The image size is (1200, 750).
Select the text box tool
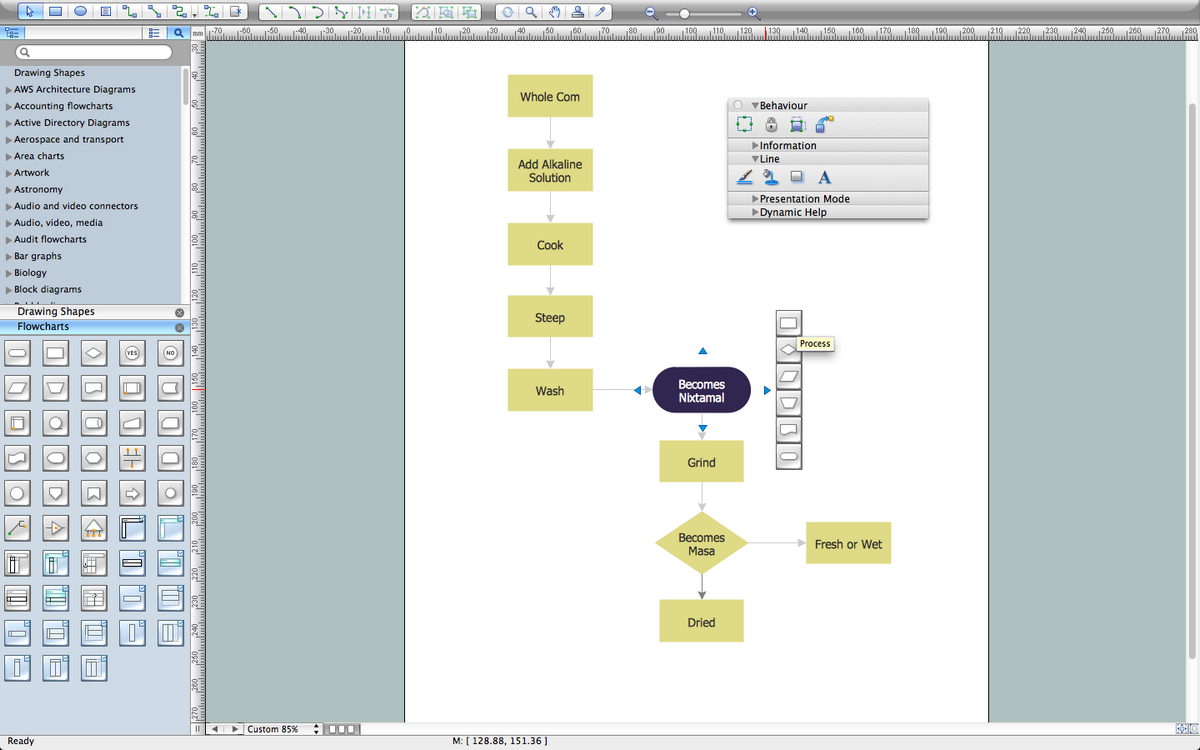click(105, 12)
